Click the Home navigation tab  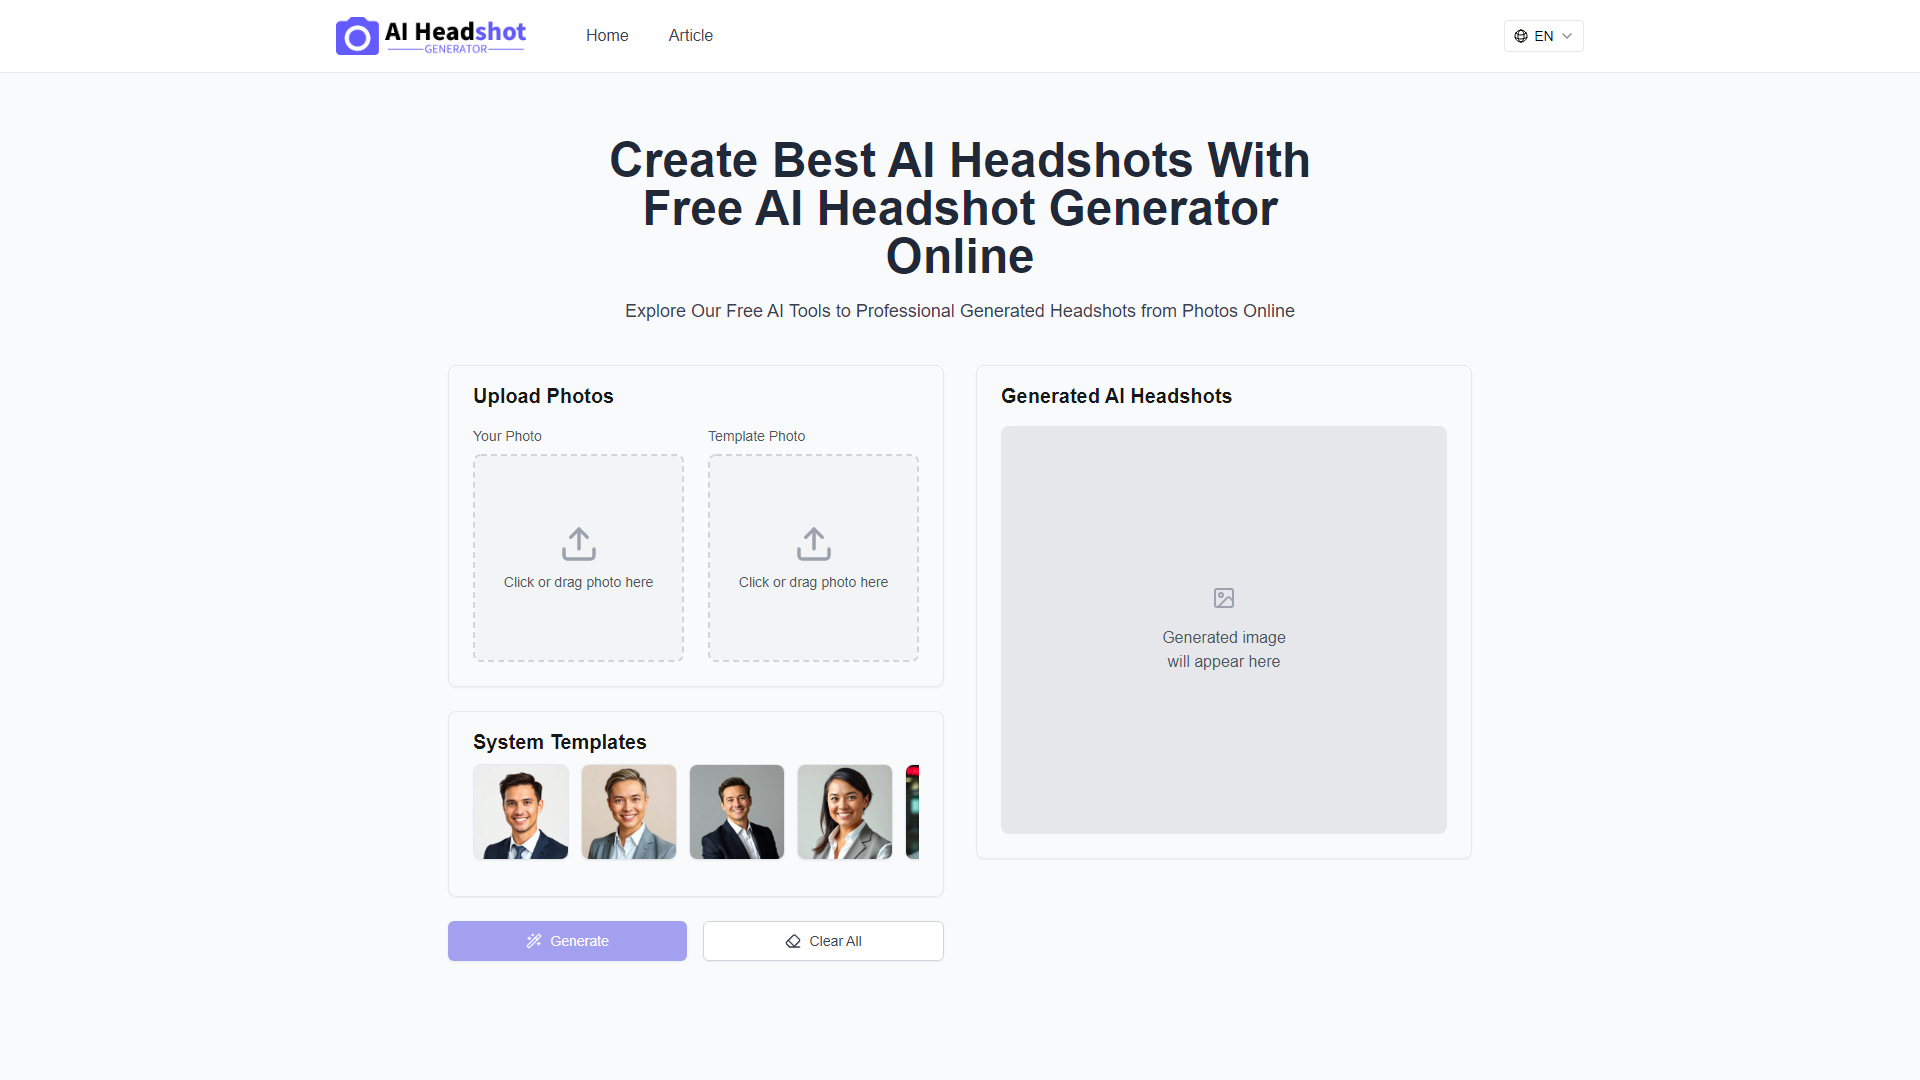(607, 36)
